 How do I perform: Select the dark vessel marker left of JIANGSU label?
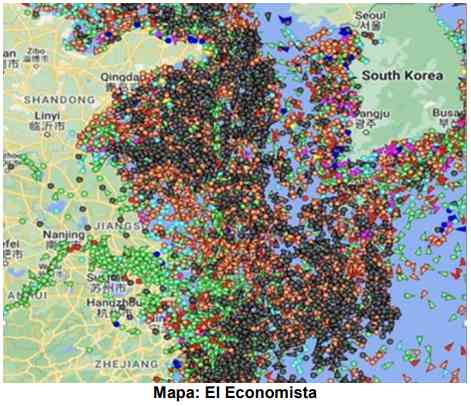click(88, 228)
